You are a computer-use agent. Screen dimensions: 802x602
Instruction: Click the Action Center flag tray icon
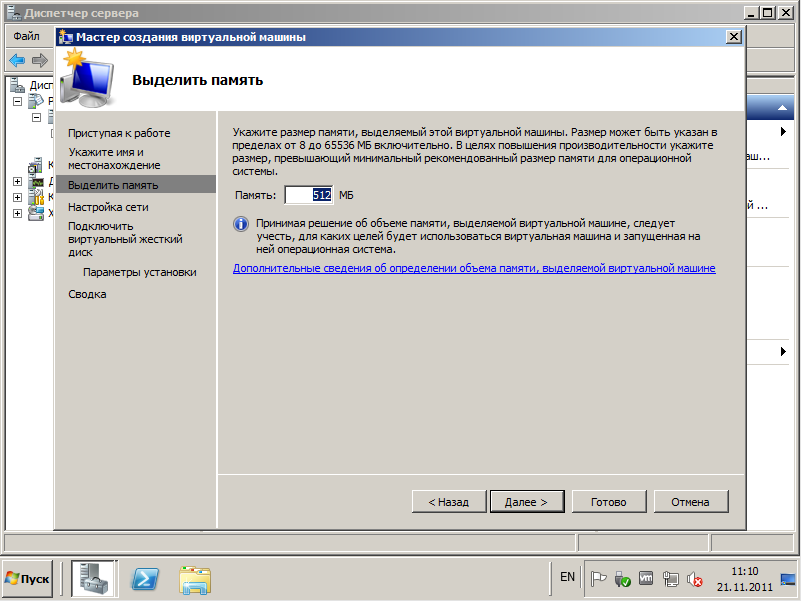pyautogui.click(x=598, y=579)
